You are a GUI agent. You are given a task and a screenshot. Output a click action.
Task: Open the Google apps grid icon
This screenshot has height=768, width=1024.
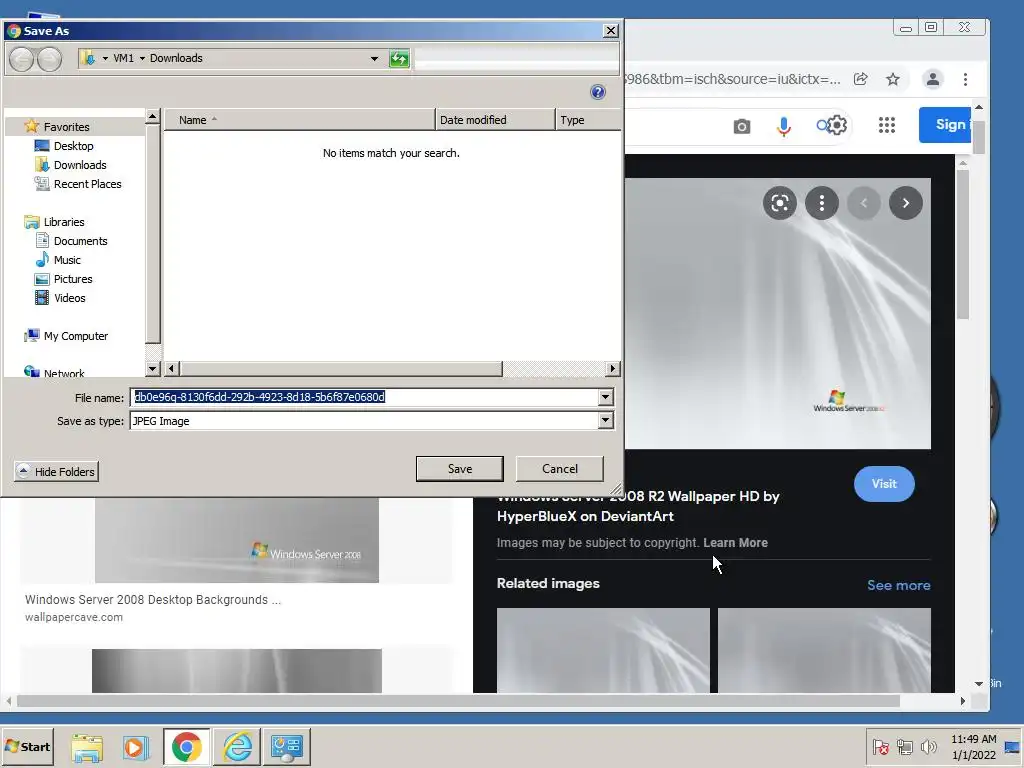pos(886,125)
